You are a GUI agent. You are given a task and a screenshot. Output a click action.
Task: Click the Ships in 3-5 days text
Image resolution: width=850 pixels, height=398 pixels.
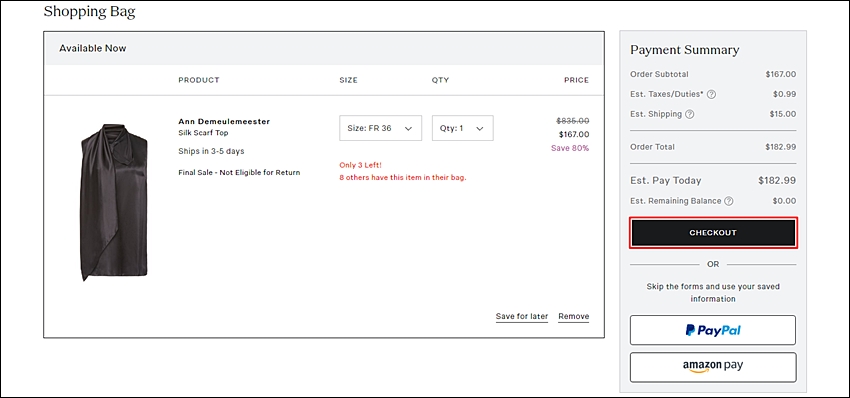211,151
